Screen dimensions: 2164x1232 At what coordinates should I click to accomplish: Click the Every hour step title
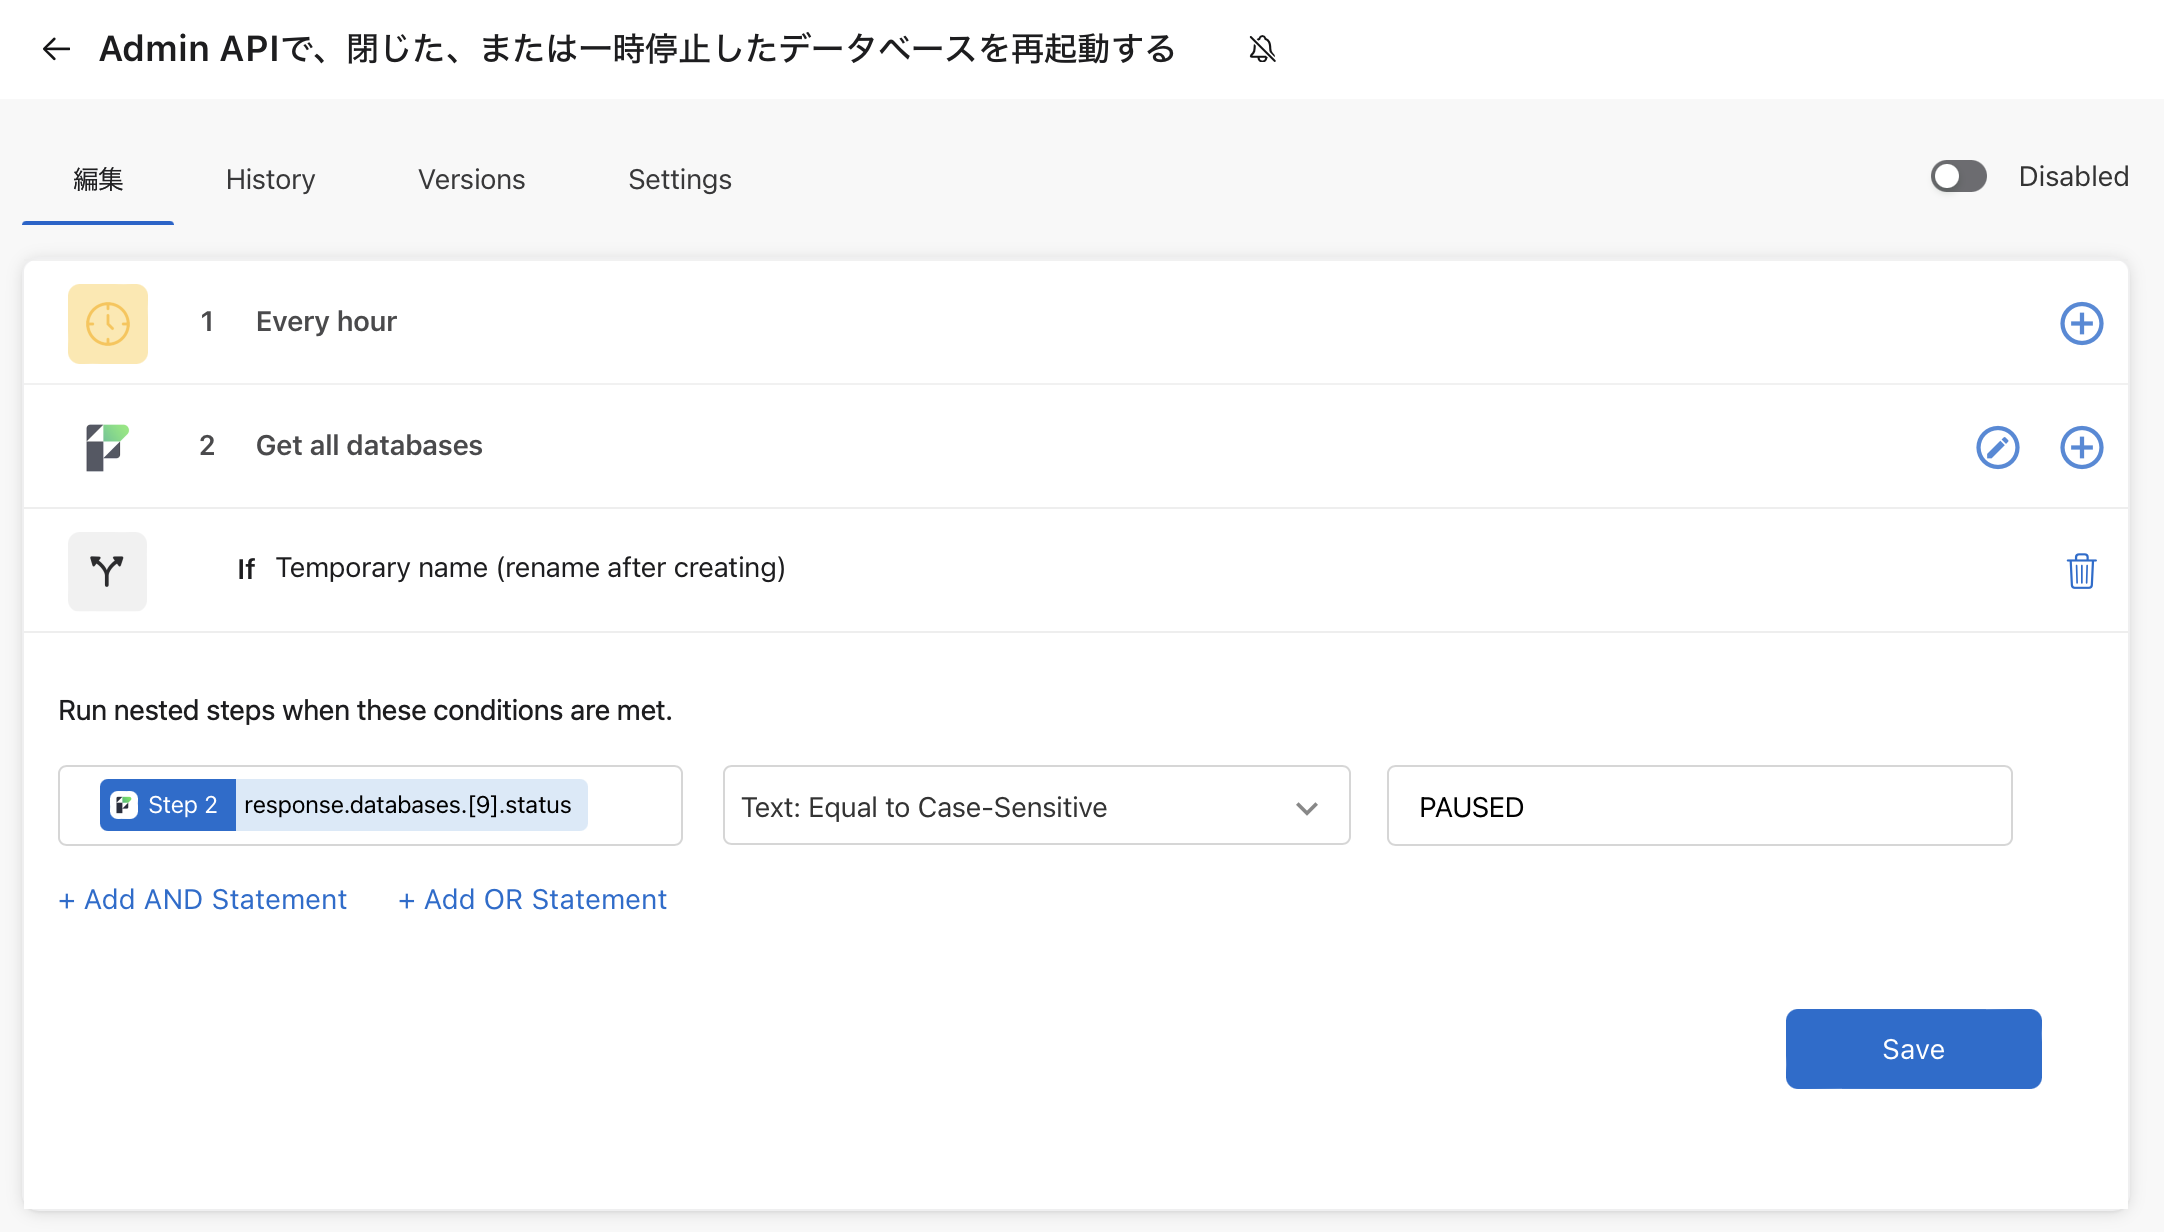tap(326, 322)
